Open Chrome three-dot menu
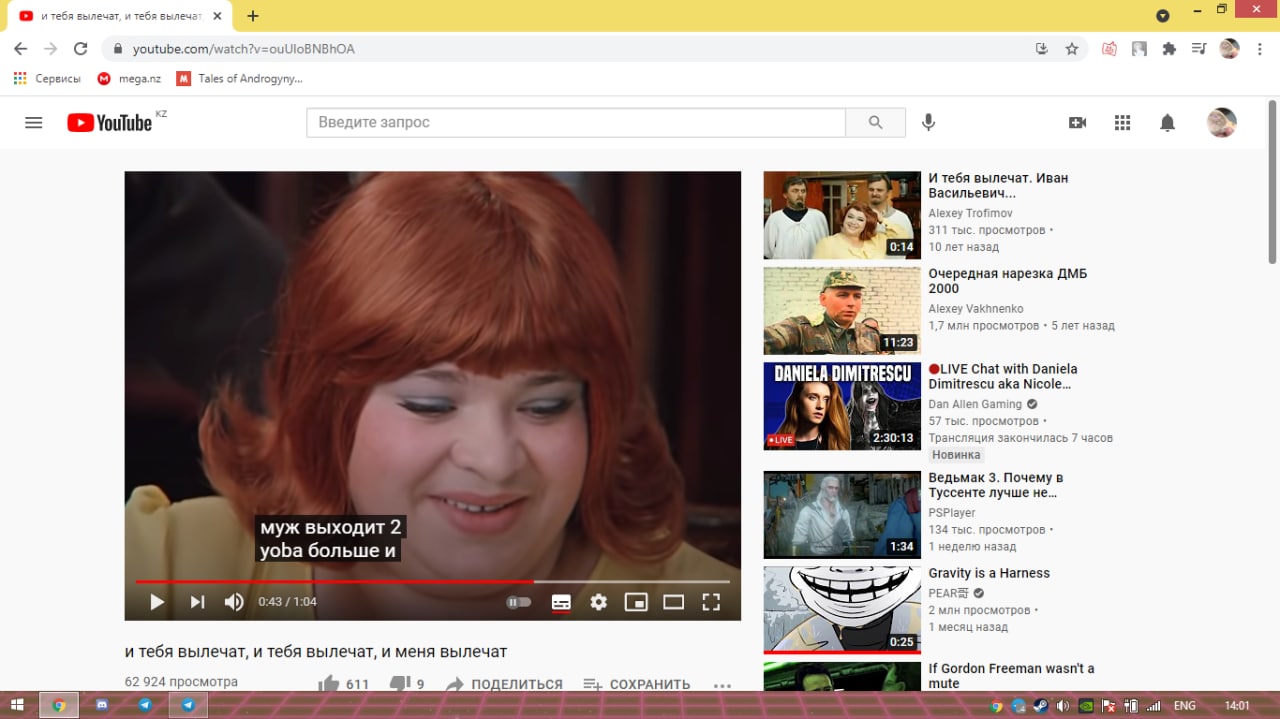The height and width of the screenshot is (719, 1280). (x=1260, y=48)
